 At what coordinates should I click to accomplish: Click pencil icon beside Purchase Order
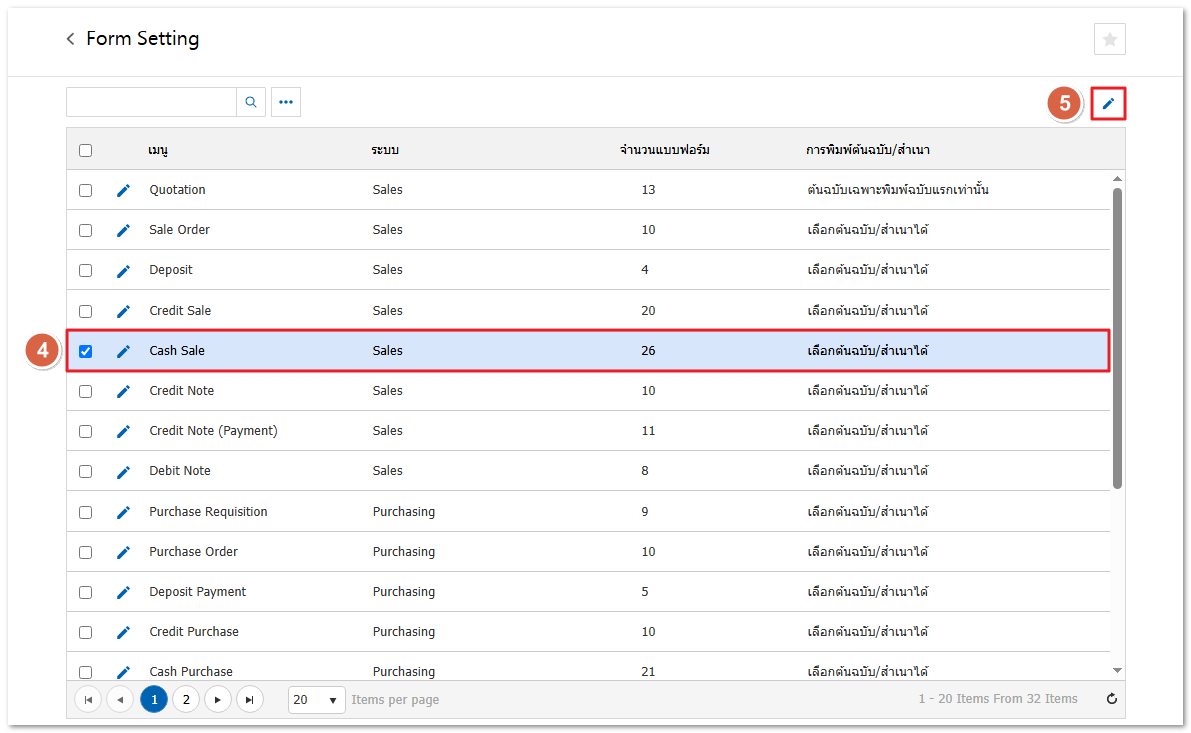tap(123, 552)
